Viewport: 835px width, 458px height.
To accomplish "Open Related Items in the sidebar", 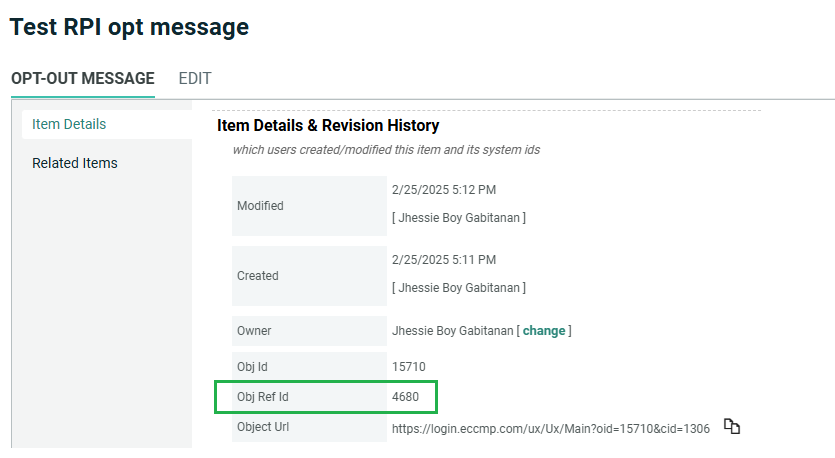I will point(75,163).
